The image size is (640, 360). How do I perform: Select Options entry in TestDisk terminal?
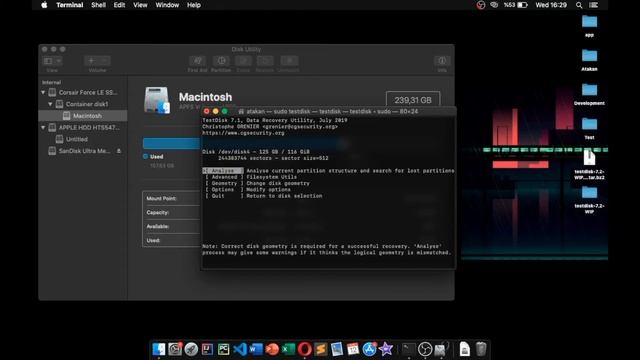(224, 190)
